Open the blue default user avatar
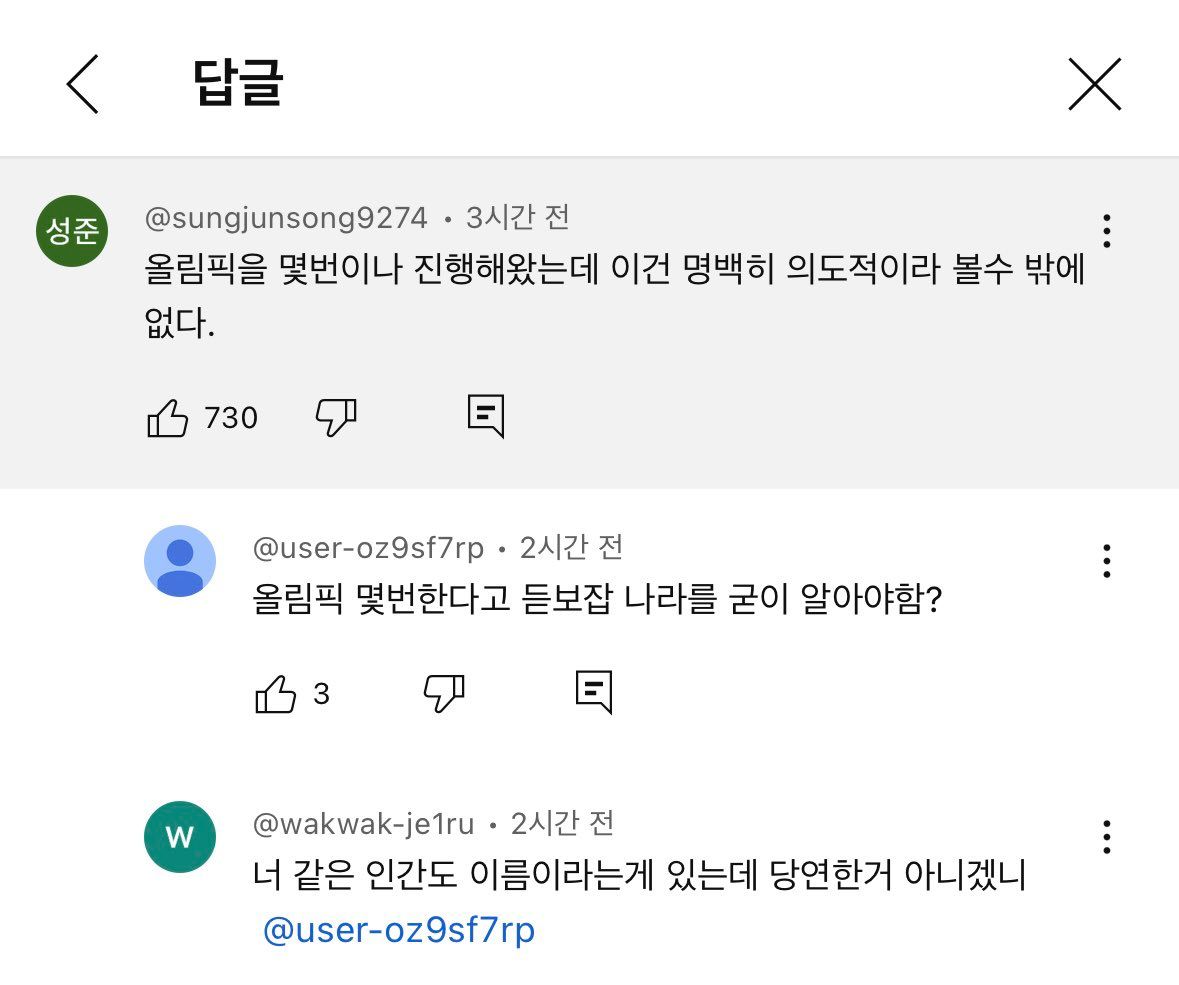 pos(180,561)
